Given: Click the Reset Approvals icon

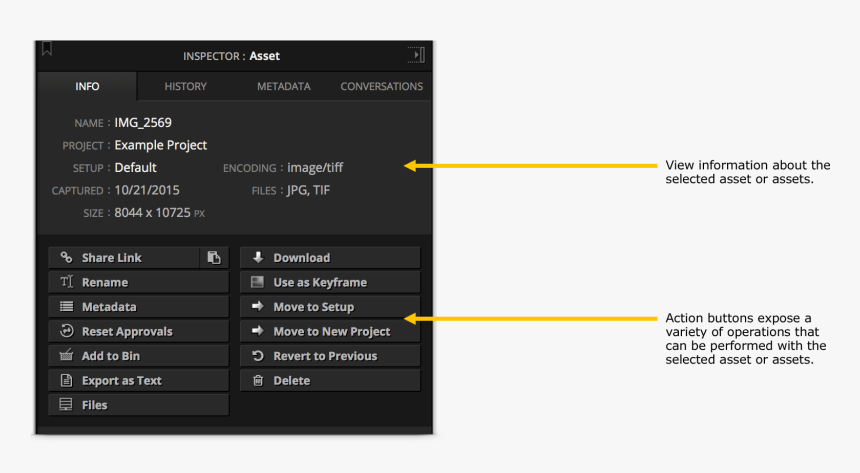Looking at the screenshot, I should pos(67,331).
